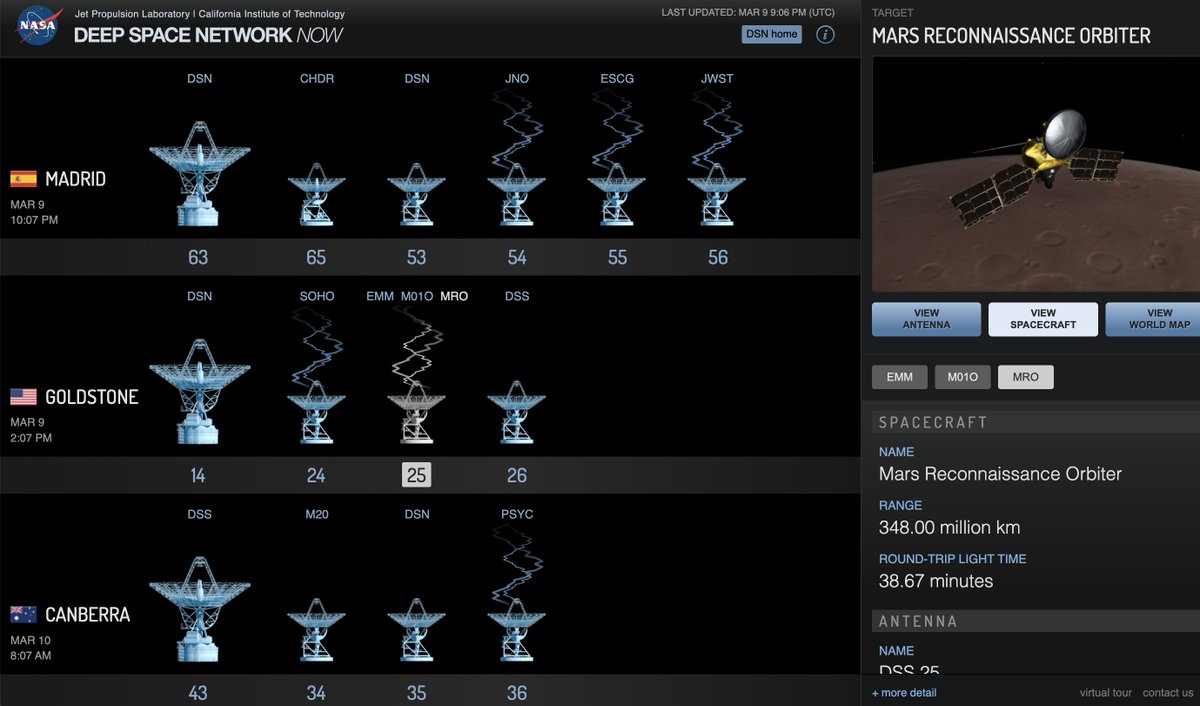Screen dimensions: 1200x706
Task: Click the NASA logo
Action: tap(39, 27)
